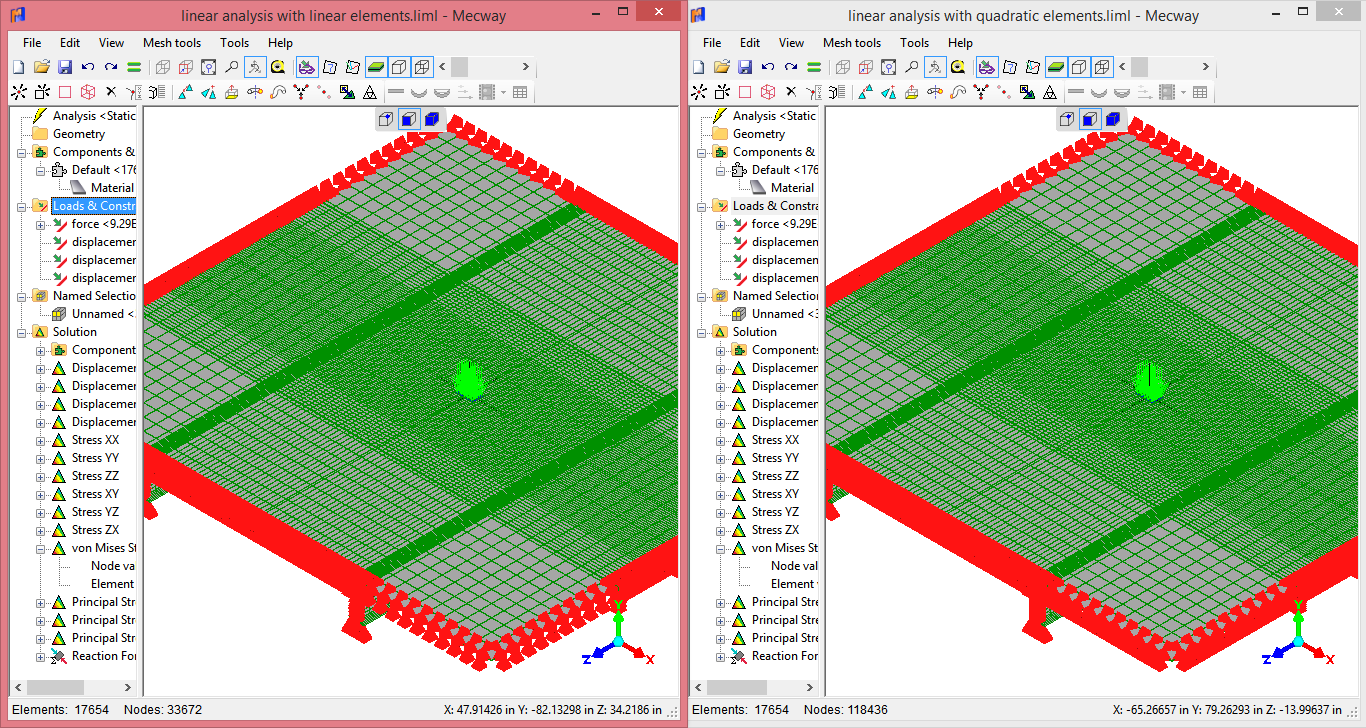Click revolve icon in linear elements window
Screen dimensions: 1366x728
click(x=254, y=92)
